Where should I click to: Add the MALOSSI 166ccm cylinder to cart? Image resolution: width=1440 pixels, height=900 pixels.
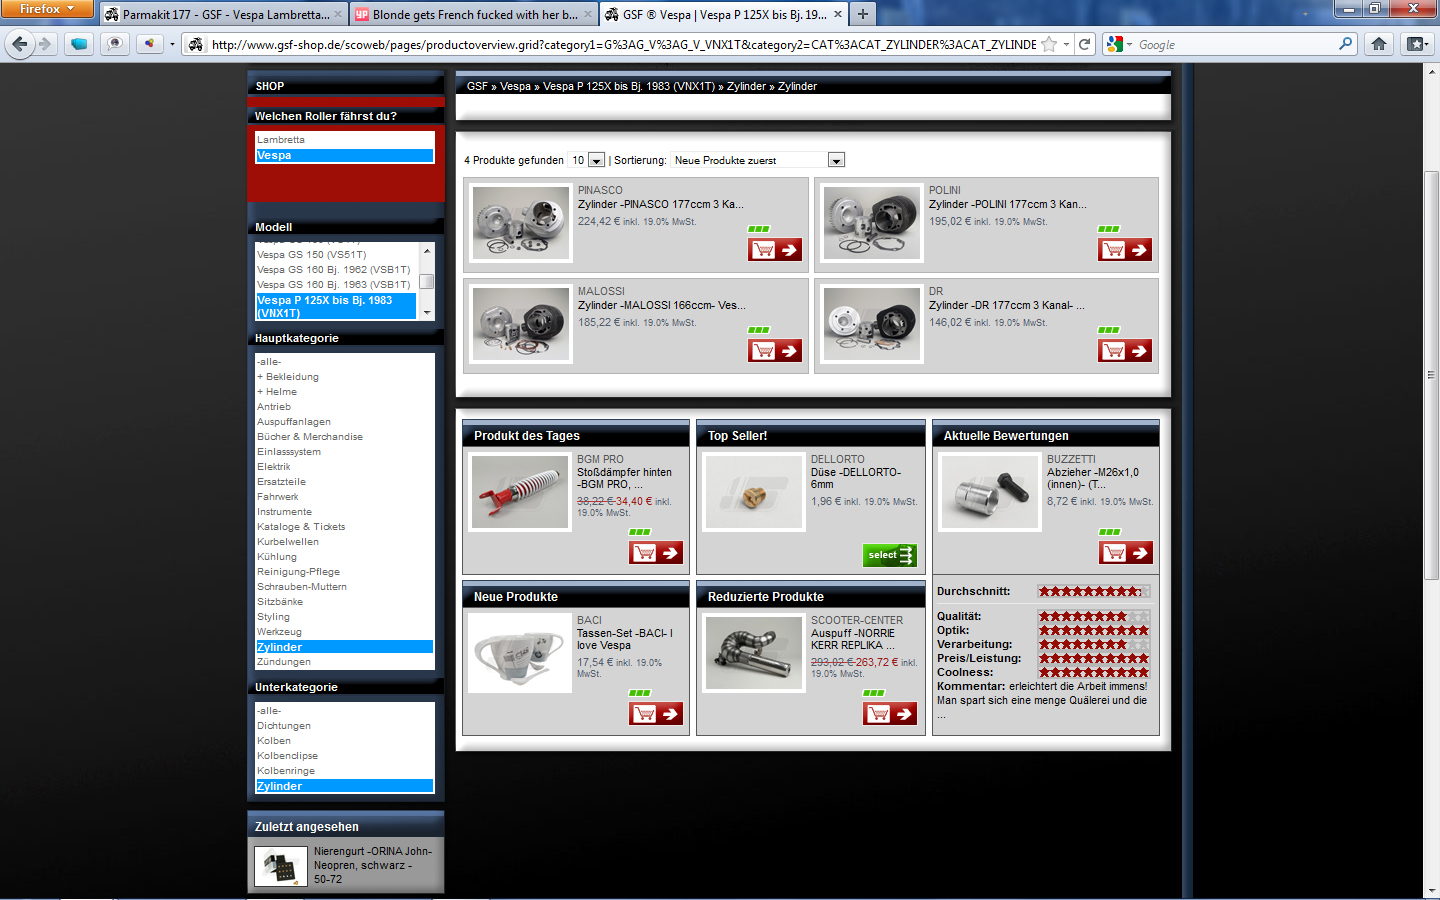pos(775,351)
